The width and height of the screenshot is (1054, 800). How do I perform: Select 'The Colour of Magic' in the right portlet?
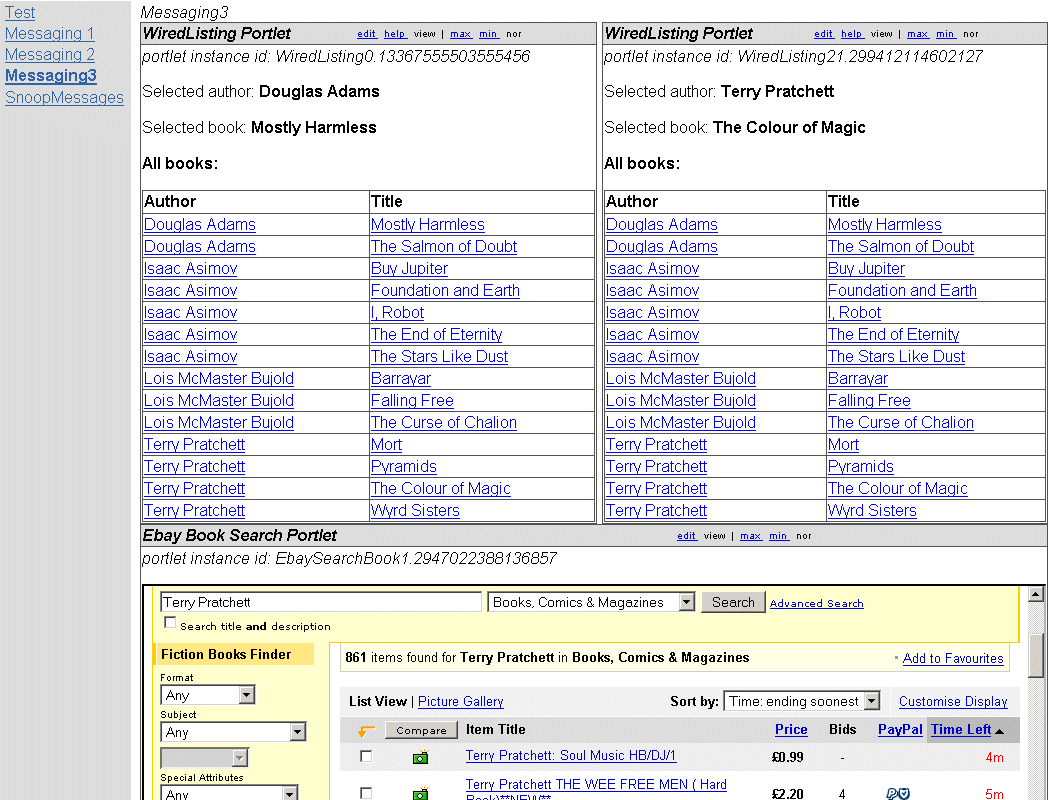point(897,489)
